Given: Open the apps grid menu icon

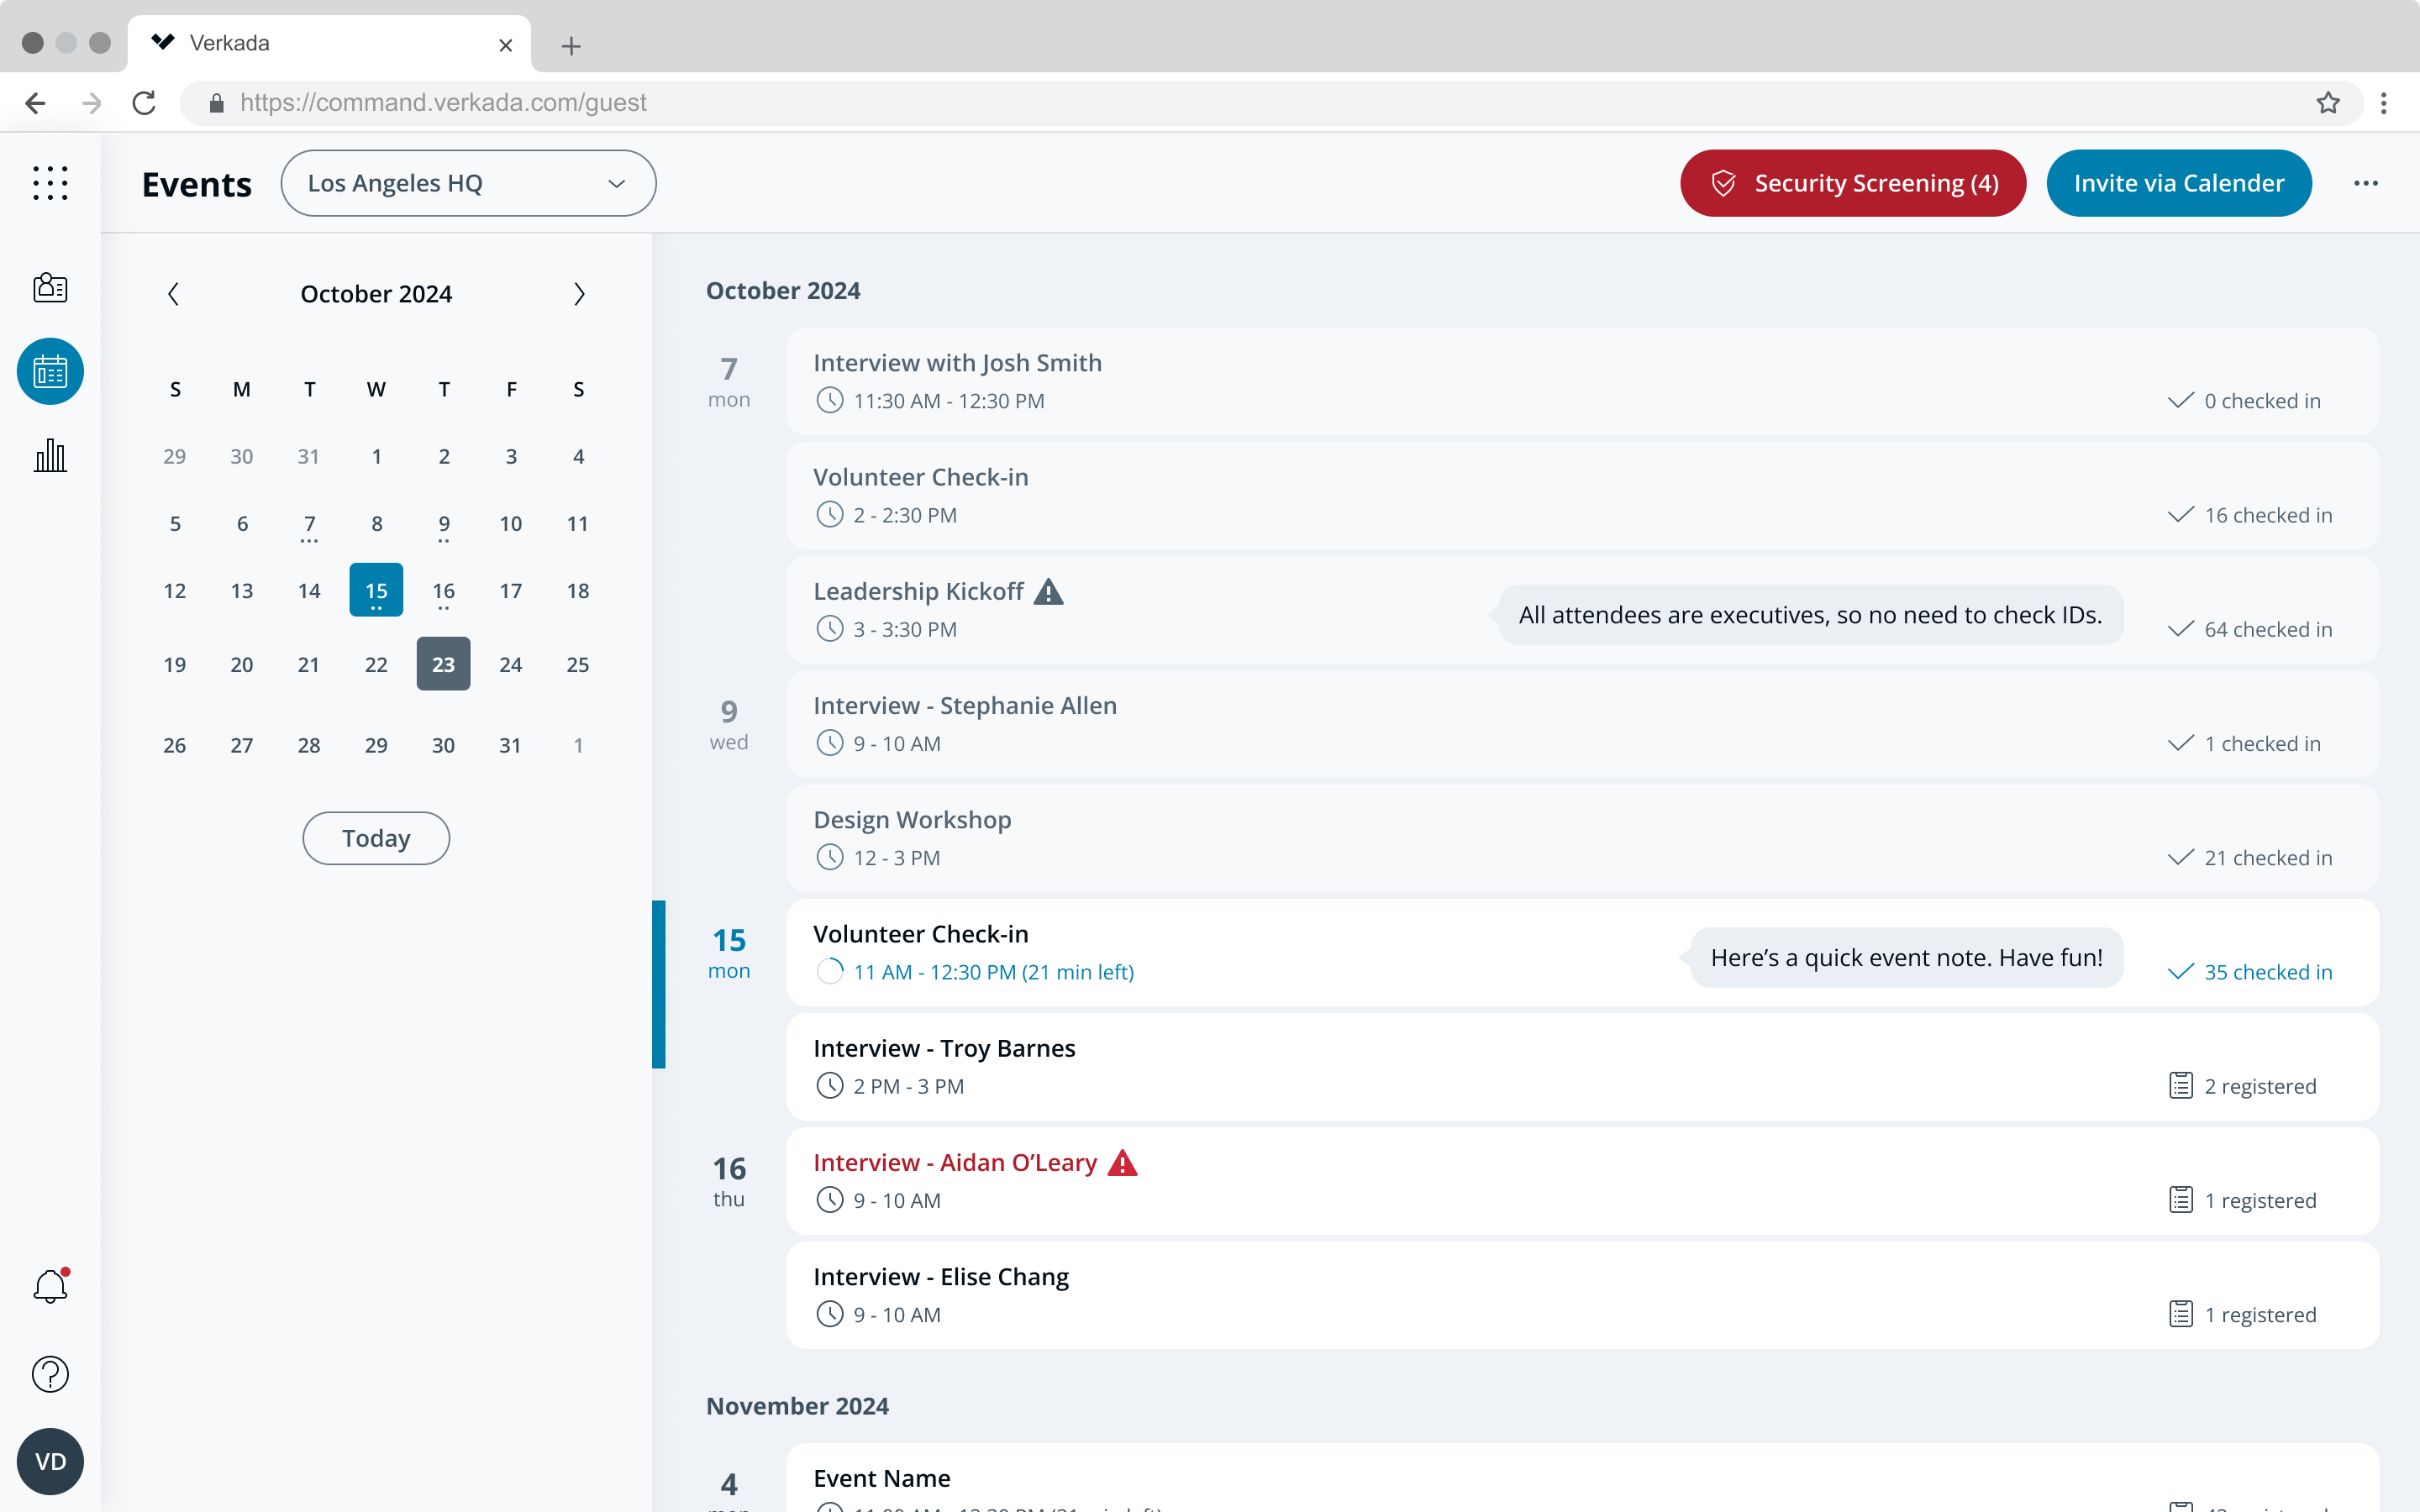Looking at the screenshot, I should point(50,183).
